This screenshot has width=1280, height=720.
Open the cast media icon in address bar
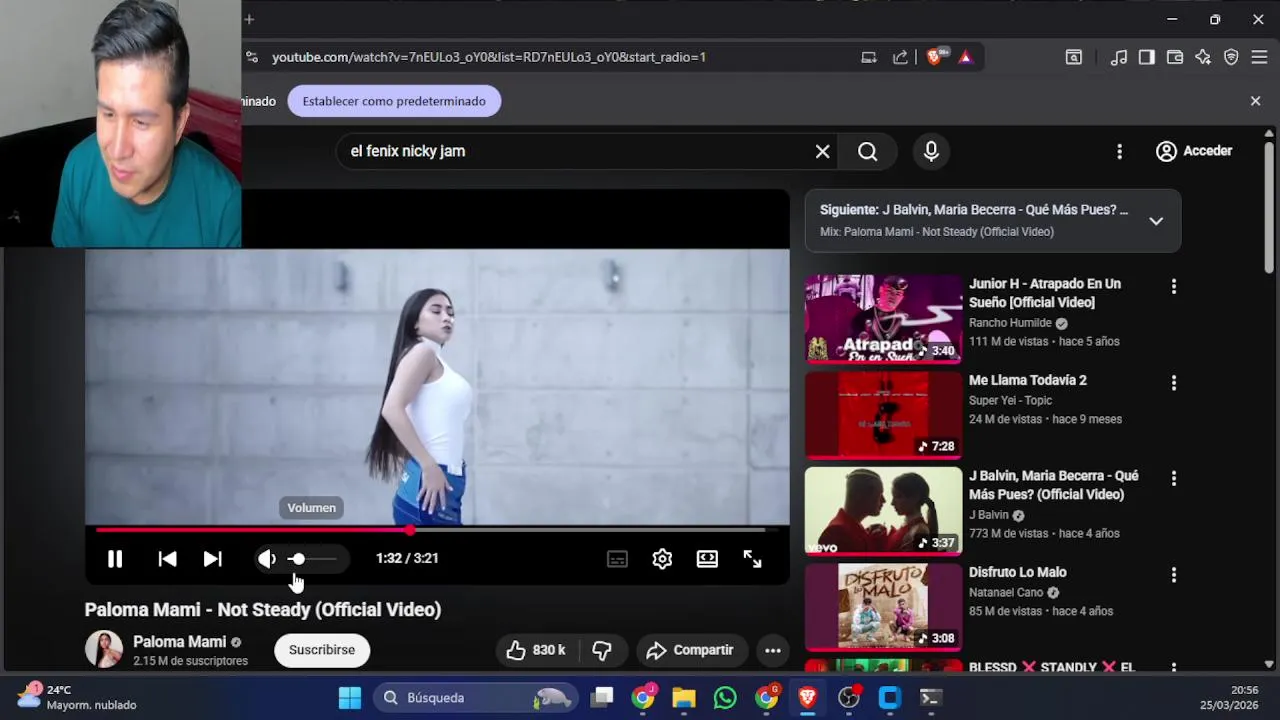point(869,57)
